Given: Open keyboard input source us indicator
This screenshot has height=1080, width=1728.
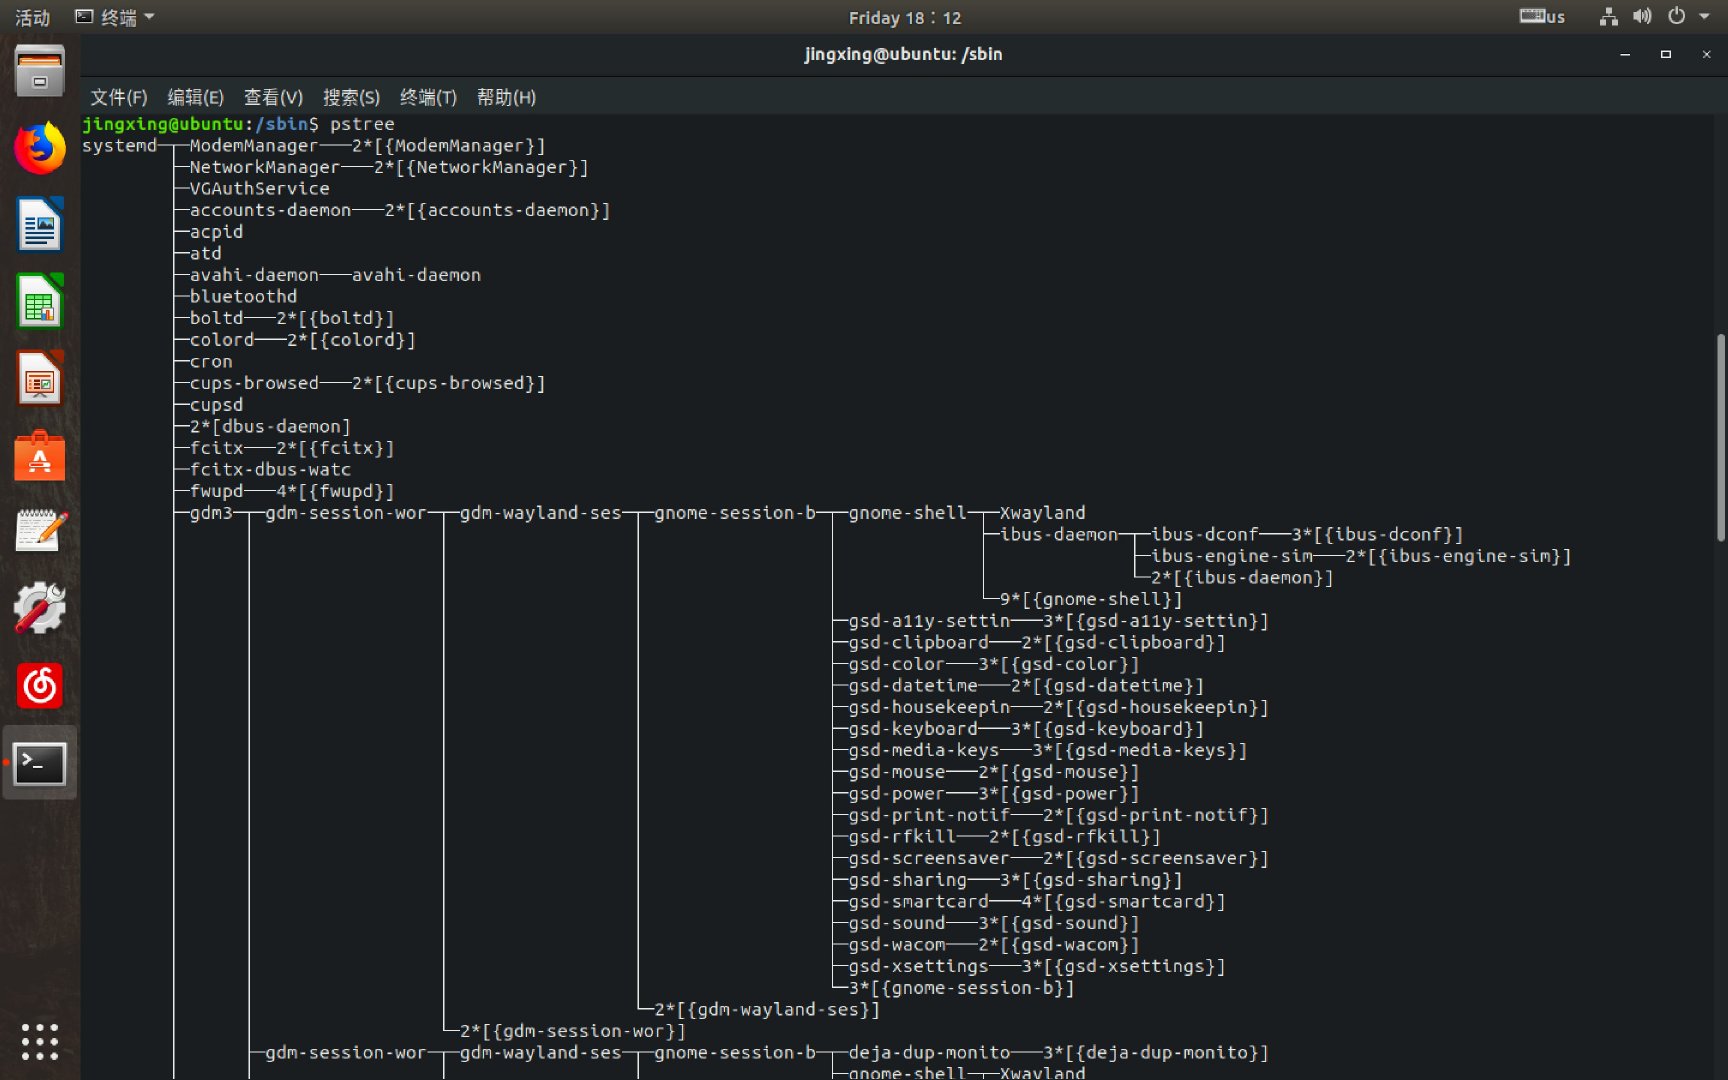Looking at the screenshot, I should click(1542, 17).
